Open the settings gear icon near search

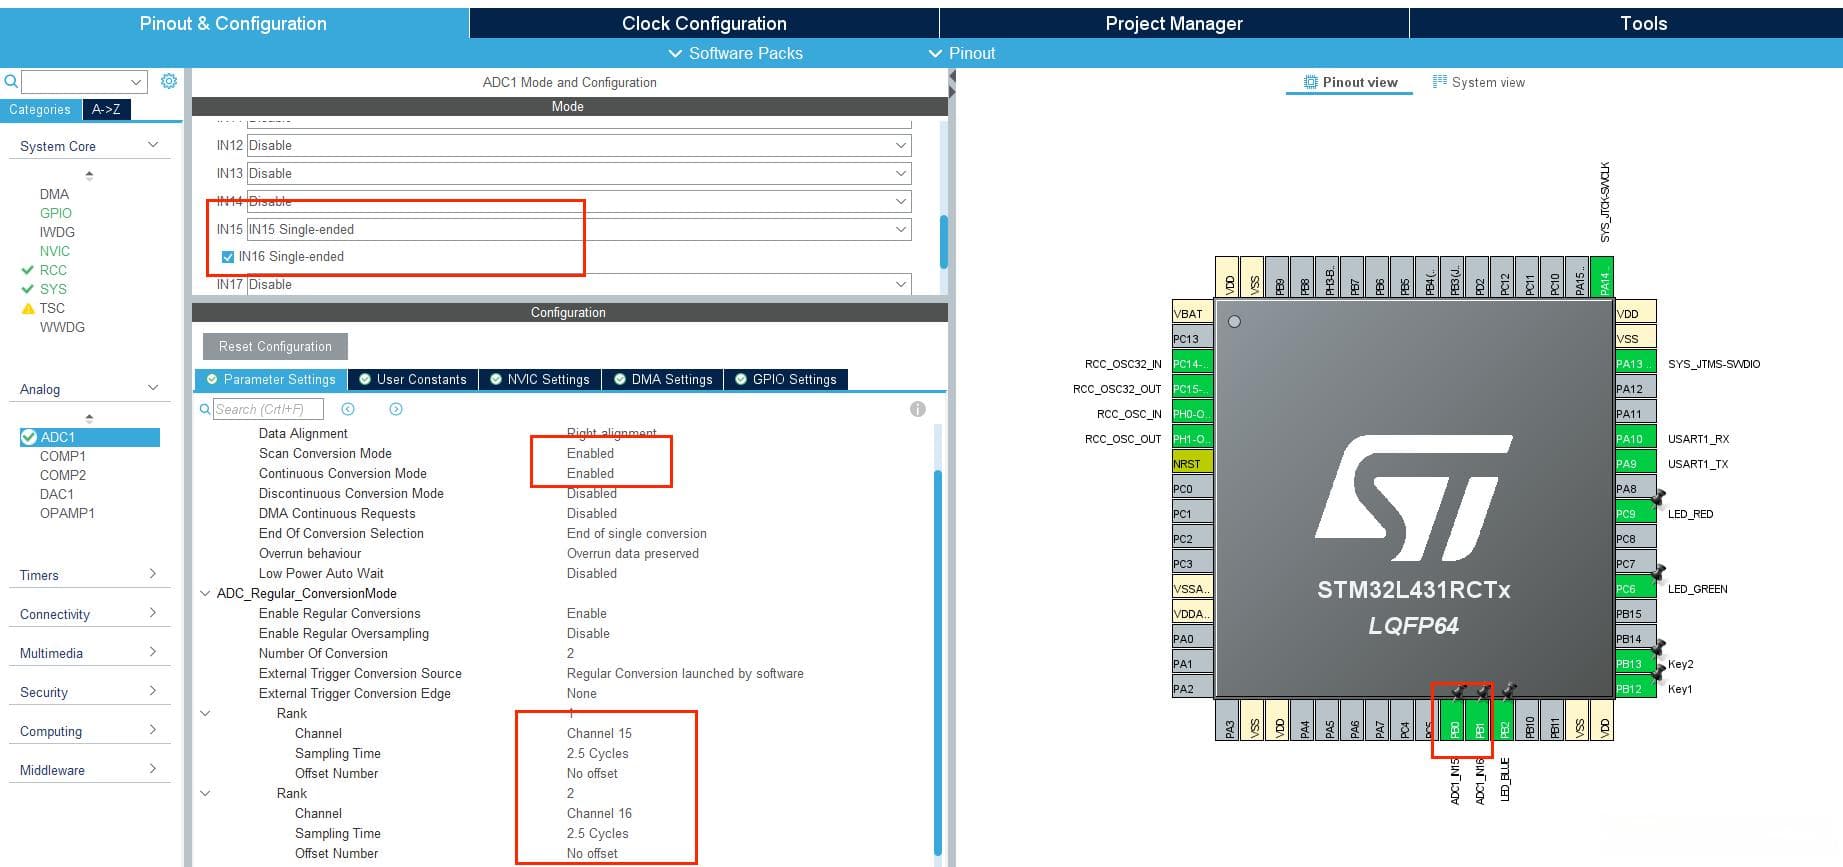click(169, 81)
